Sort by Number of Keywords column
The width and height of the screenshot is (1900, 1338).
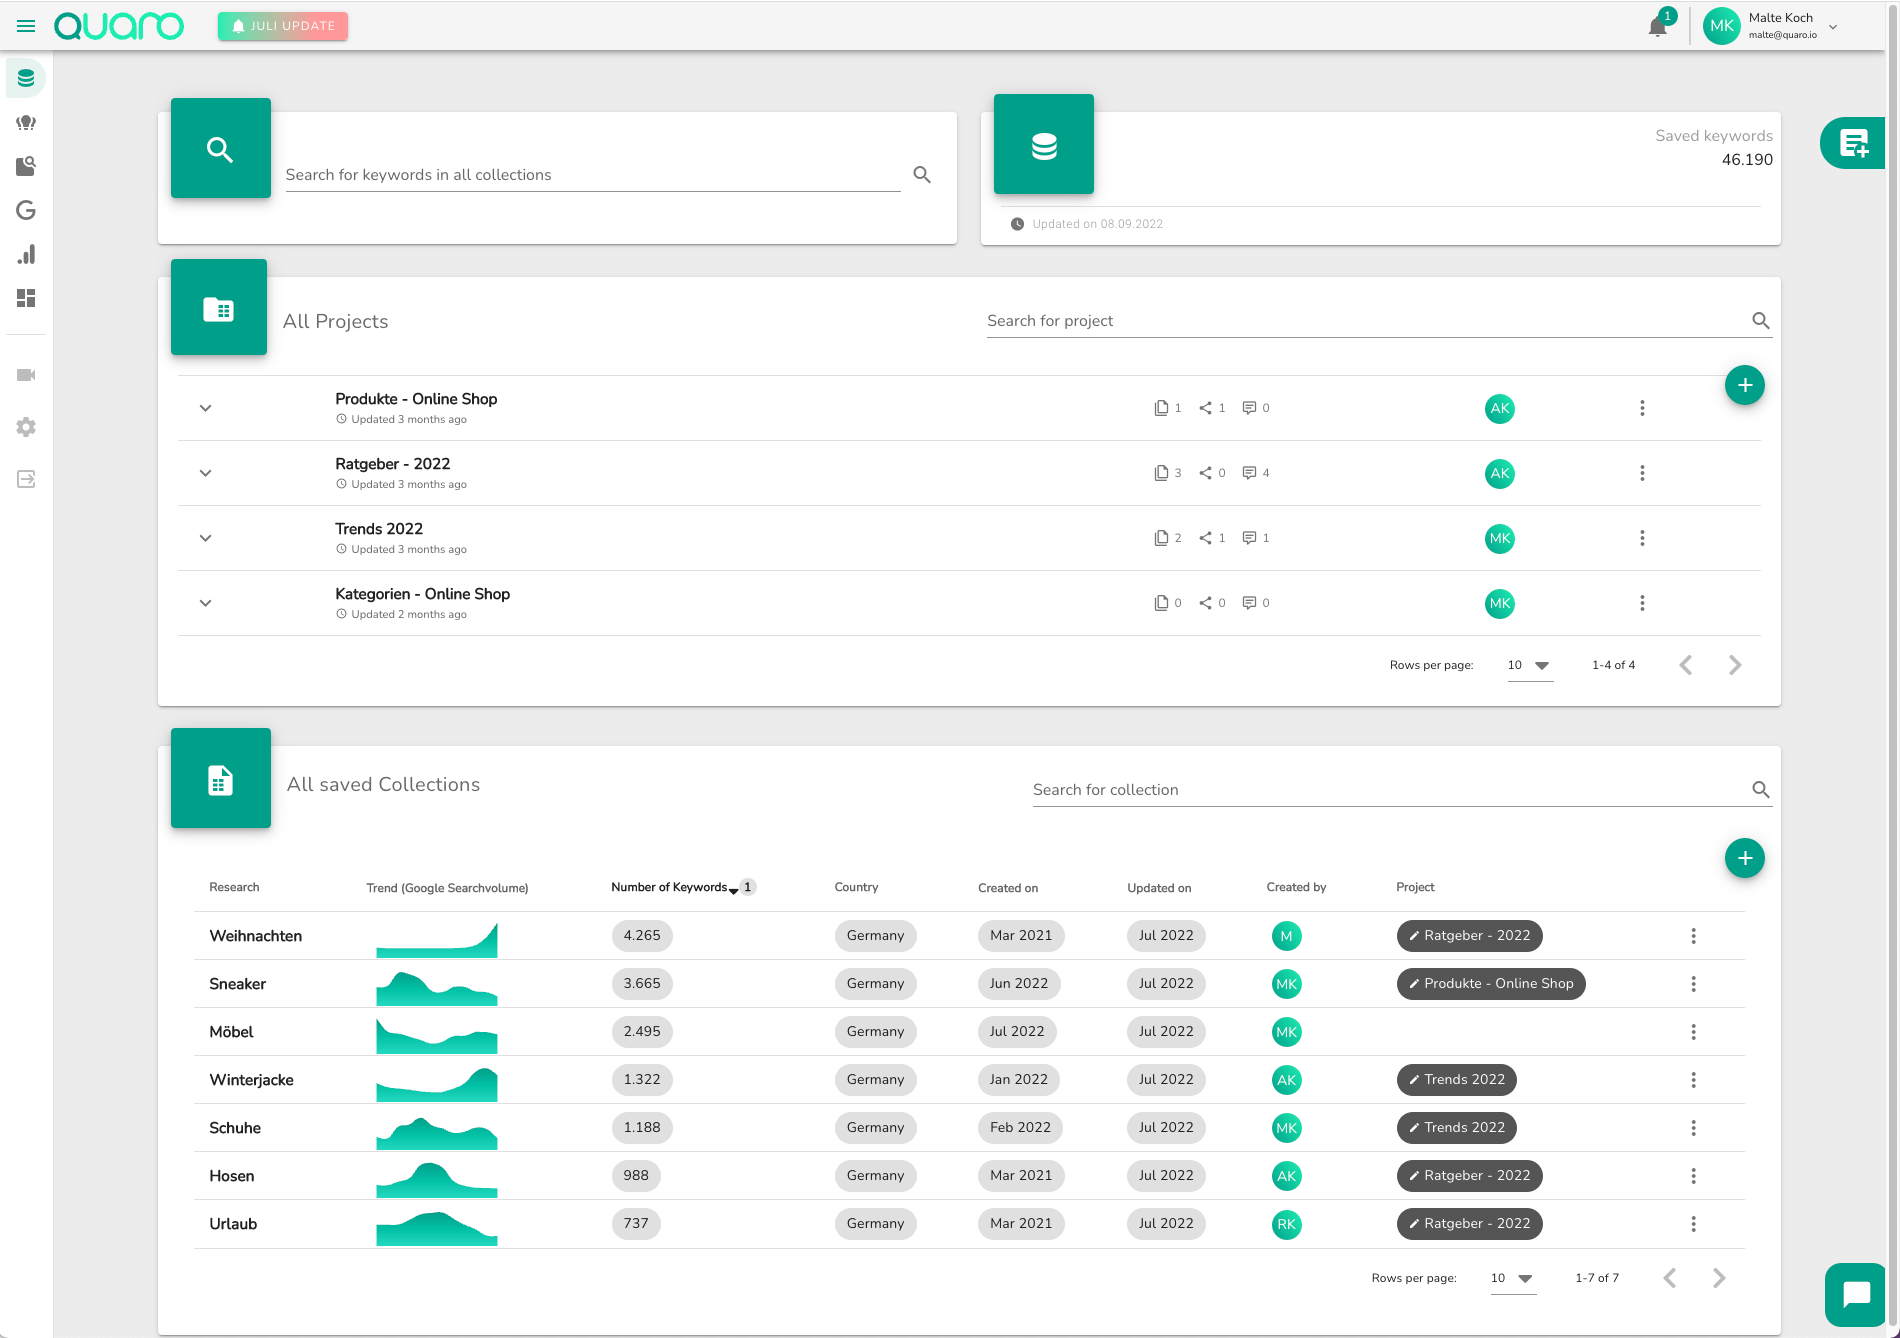pos(669,887)
